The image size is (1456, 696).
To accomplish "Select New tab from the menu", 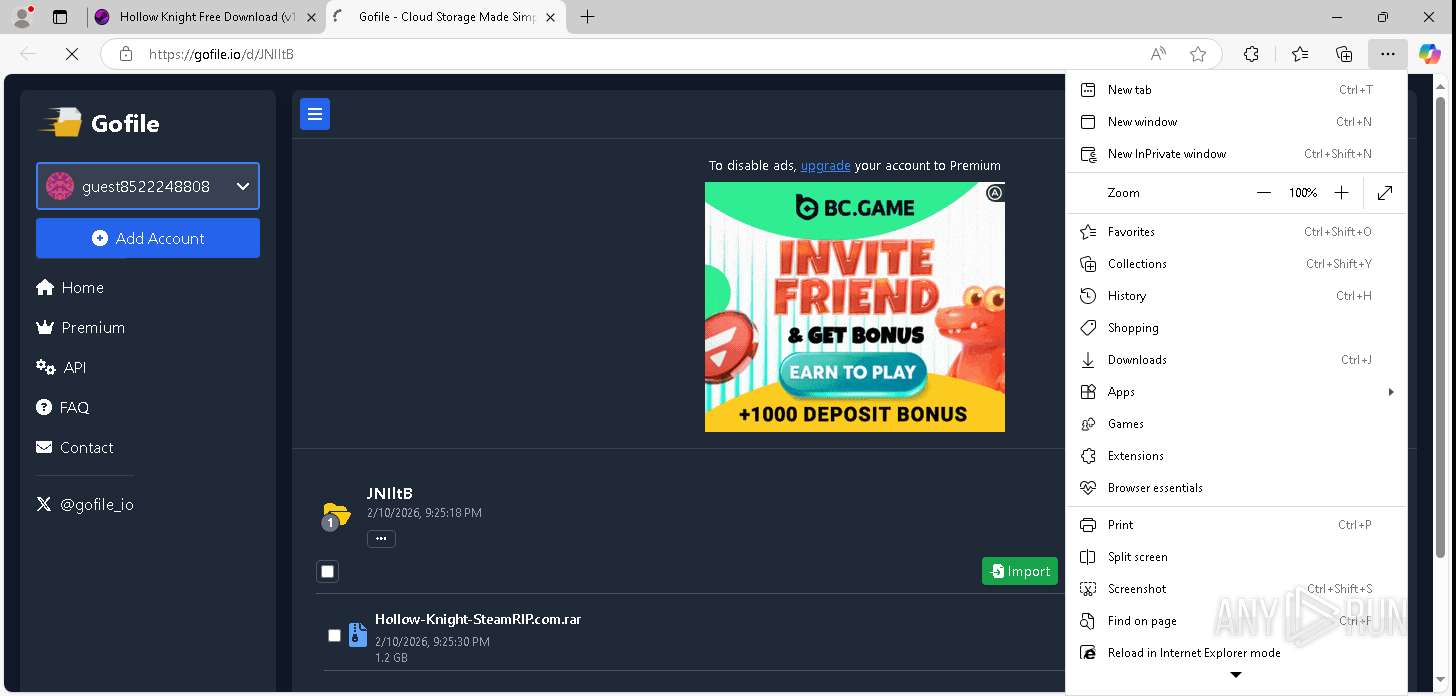I will point(1236,90).
